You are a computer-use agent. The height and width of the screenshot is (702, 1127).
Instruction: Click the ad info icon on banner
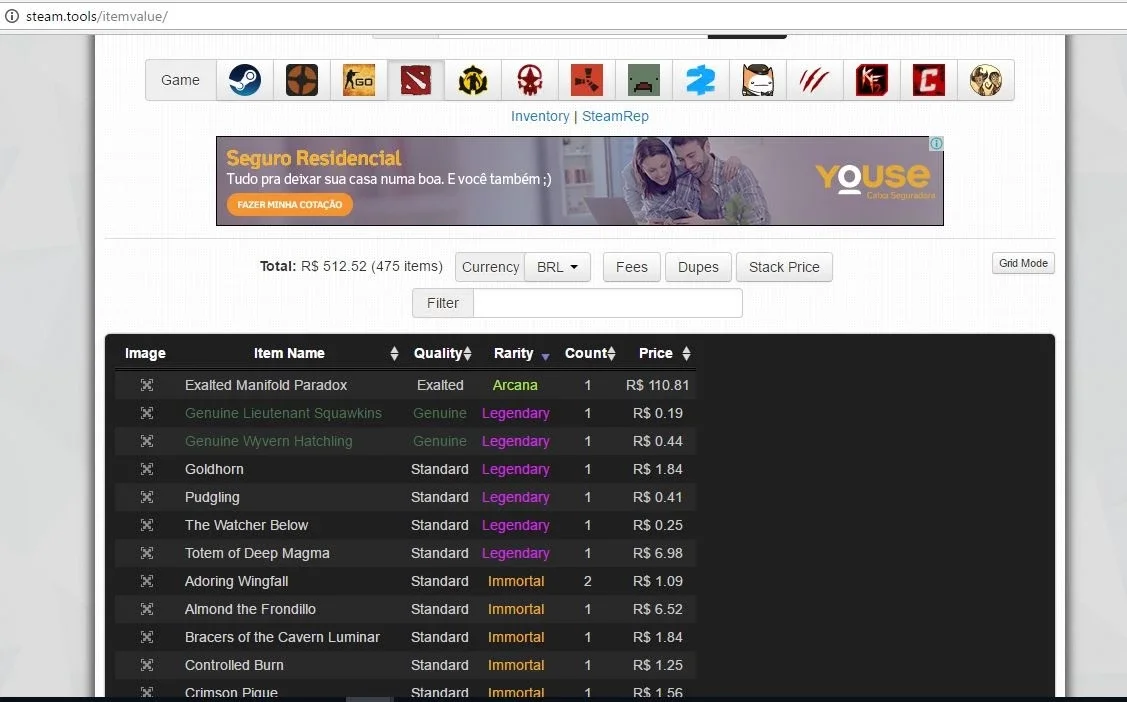click(937, 144)
